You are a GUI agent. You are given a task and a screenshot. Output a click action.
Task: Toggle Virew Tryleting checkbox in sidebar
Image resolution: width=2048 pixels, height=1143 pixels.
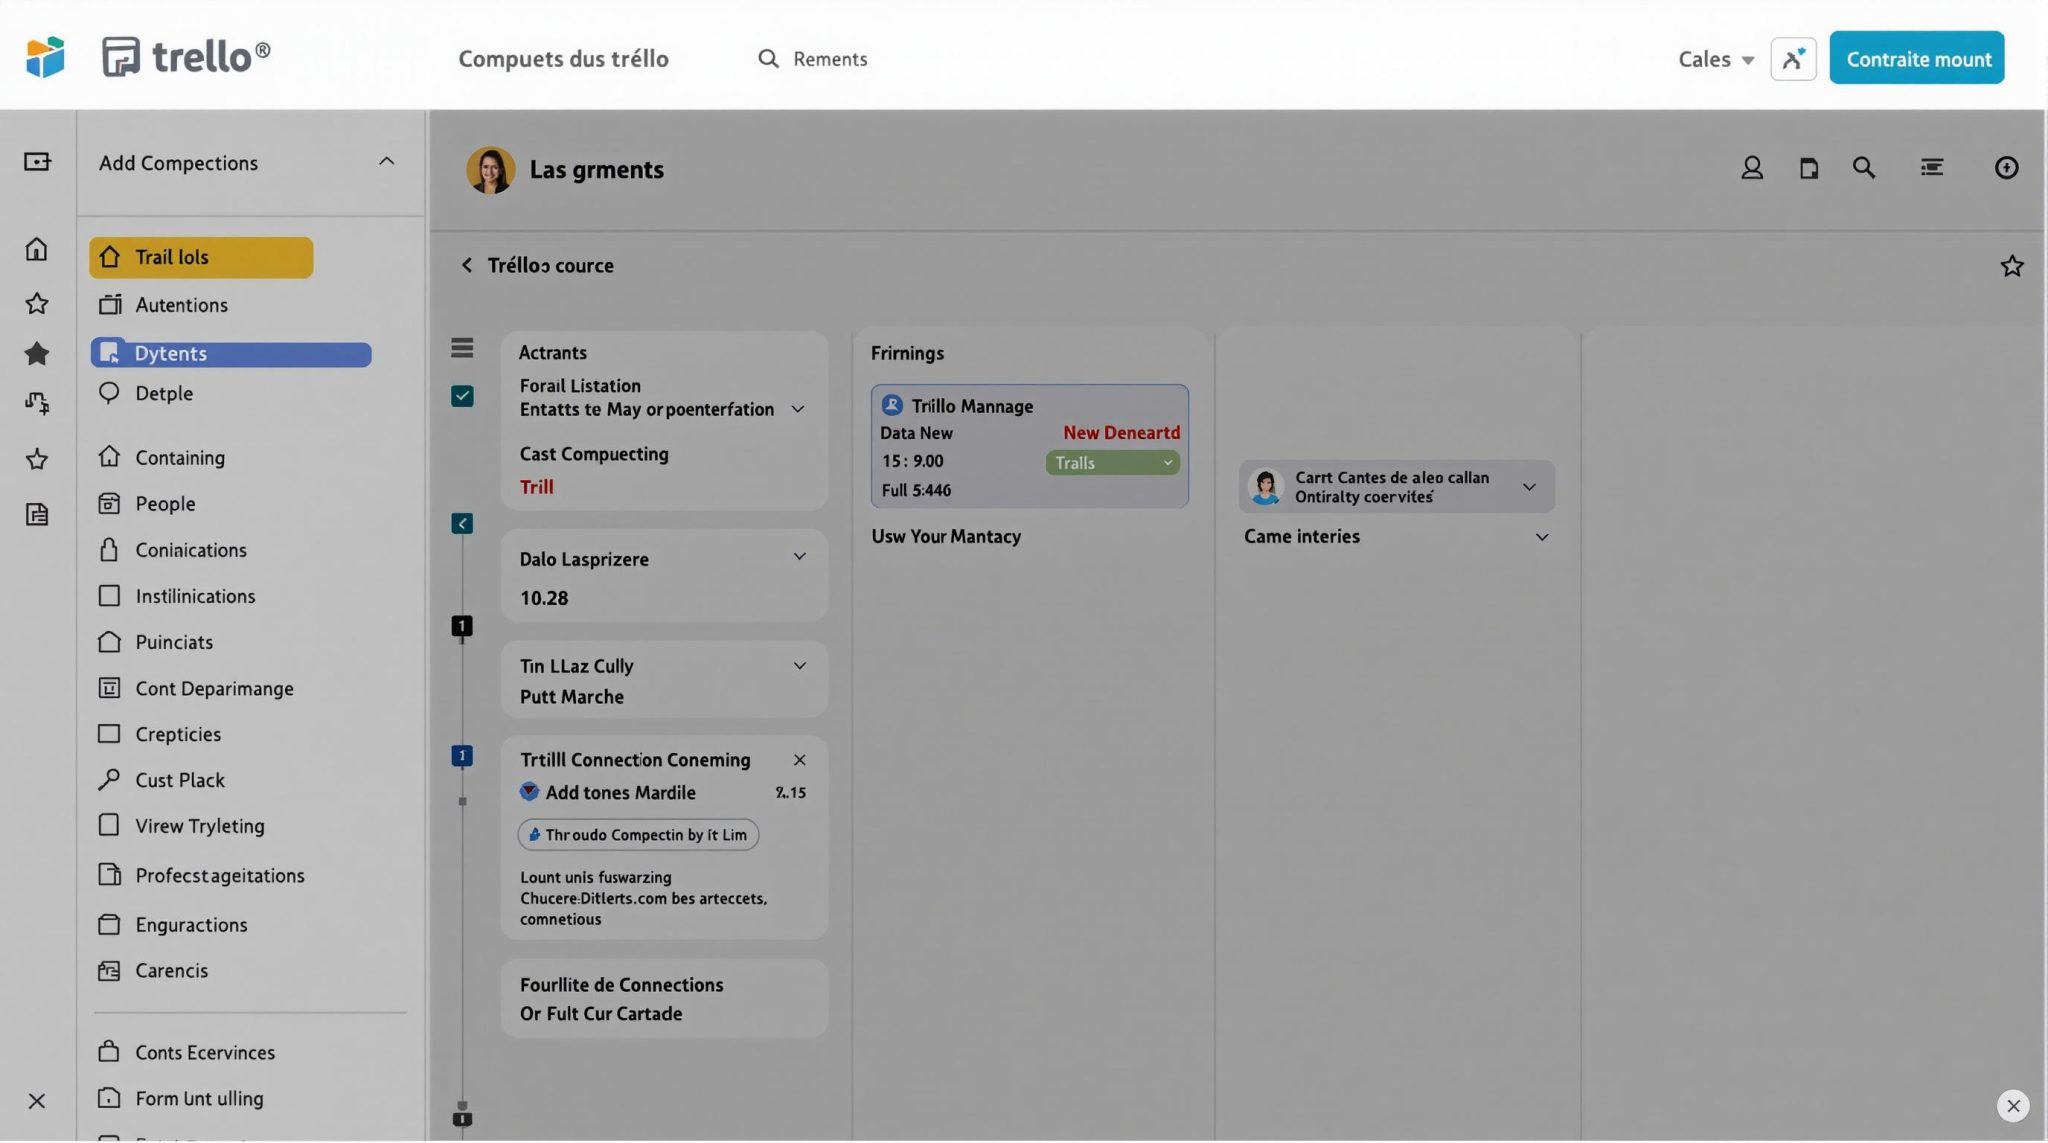pos(109,826)
